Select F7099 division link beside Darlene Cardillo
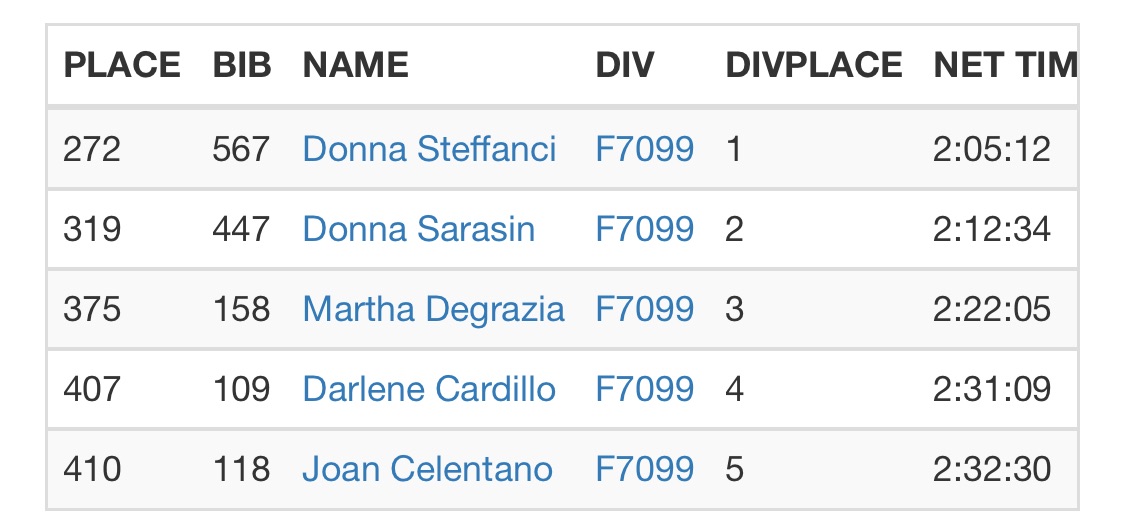The height and width of the screenshot is (522, 1125). coord(644,389)
